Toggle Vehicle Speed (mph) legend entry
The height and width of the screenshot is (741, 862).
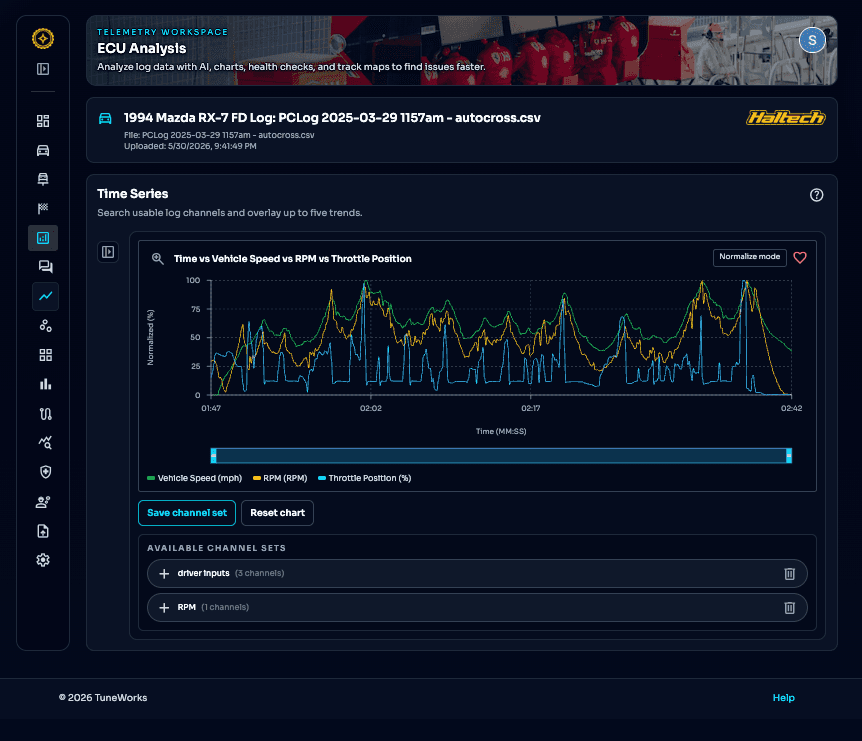195,478
